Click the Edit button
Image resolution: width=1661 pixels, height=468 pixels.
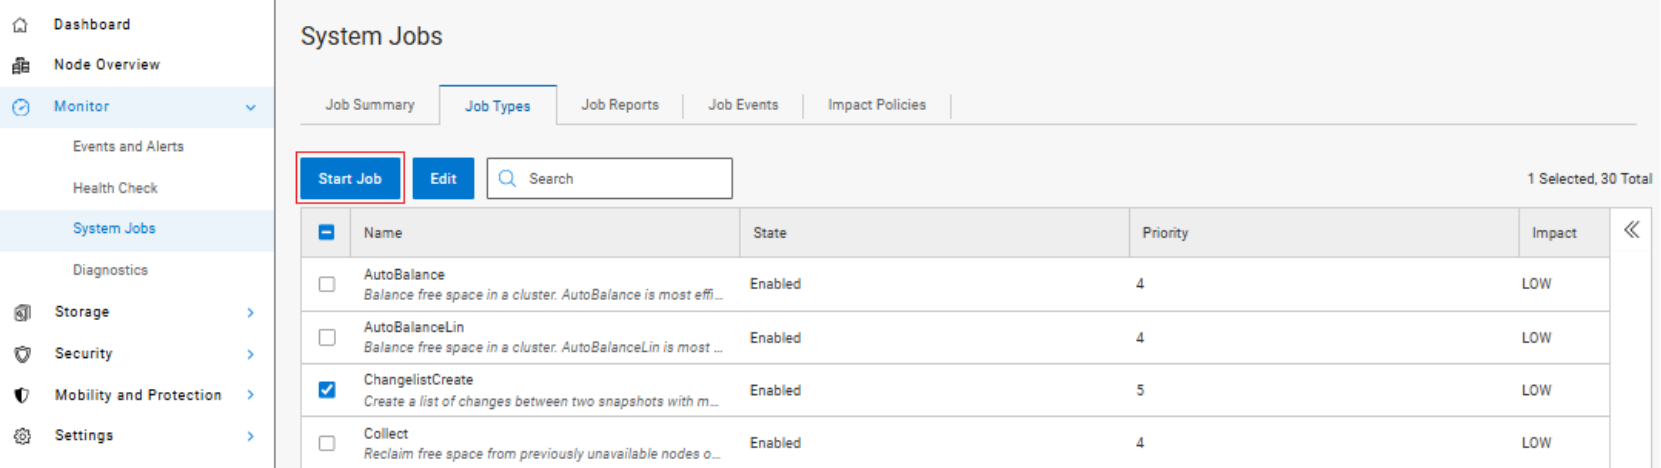443,178
